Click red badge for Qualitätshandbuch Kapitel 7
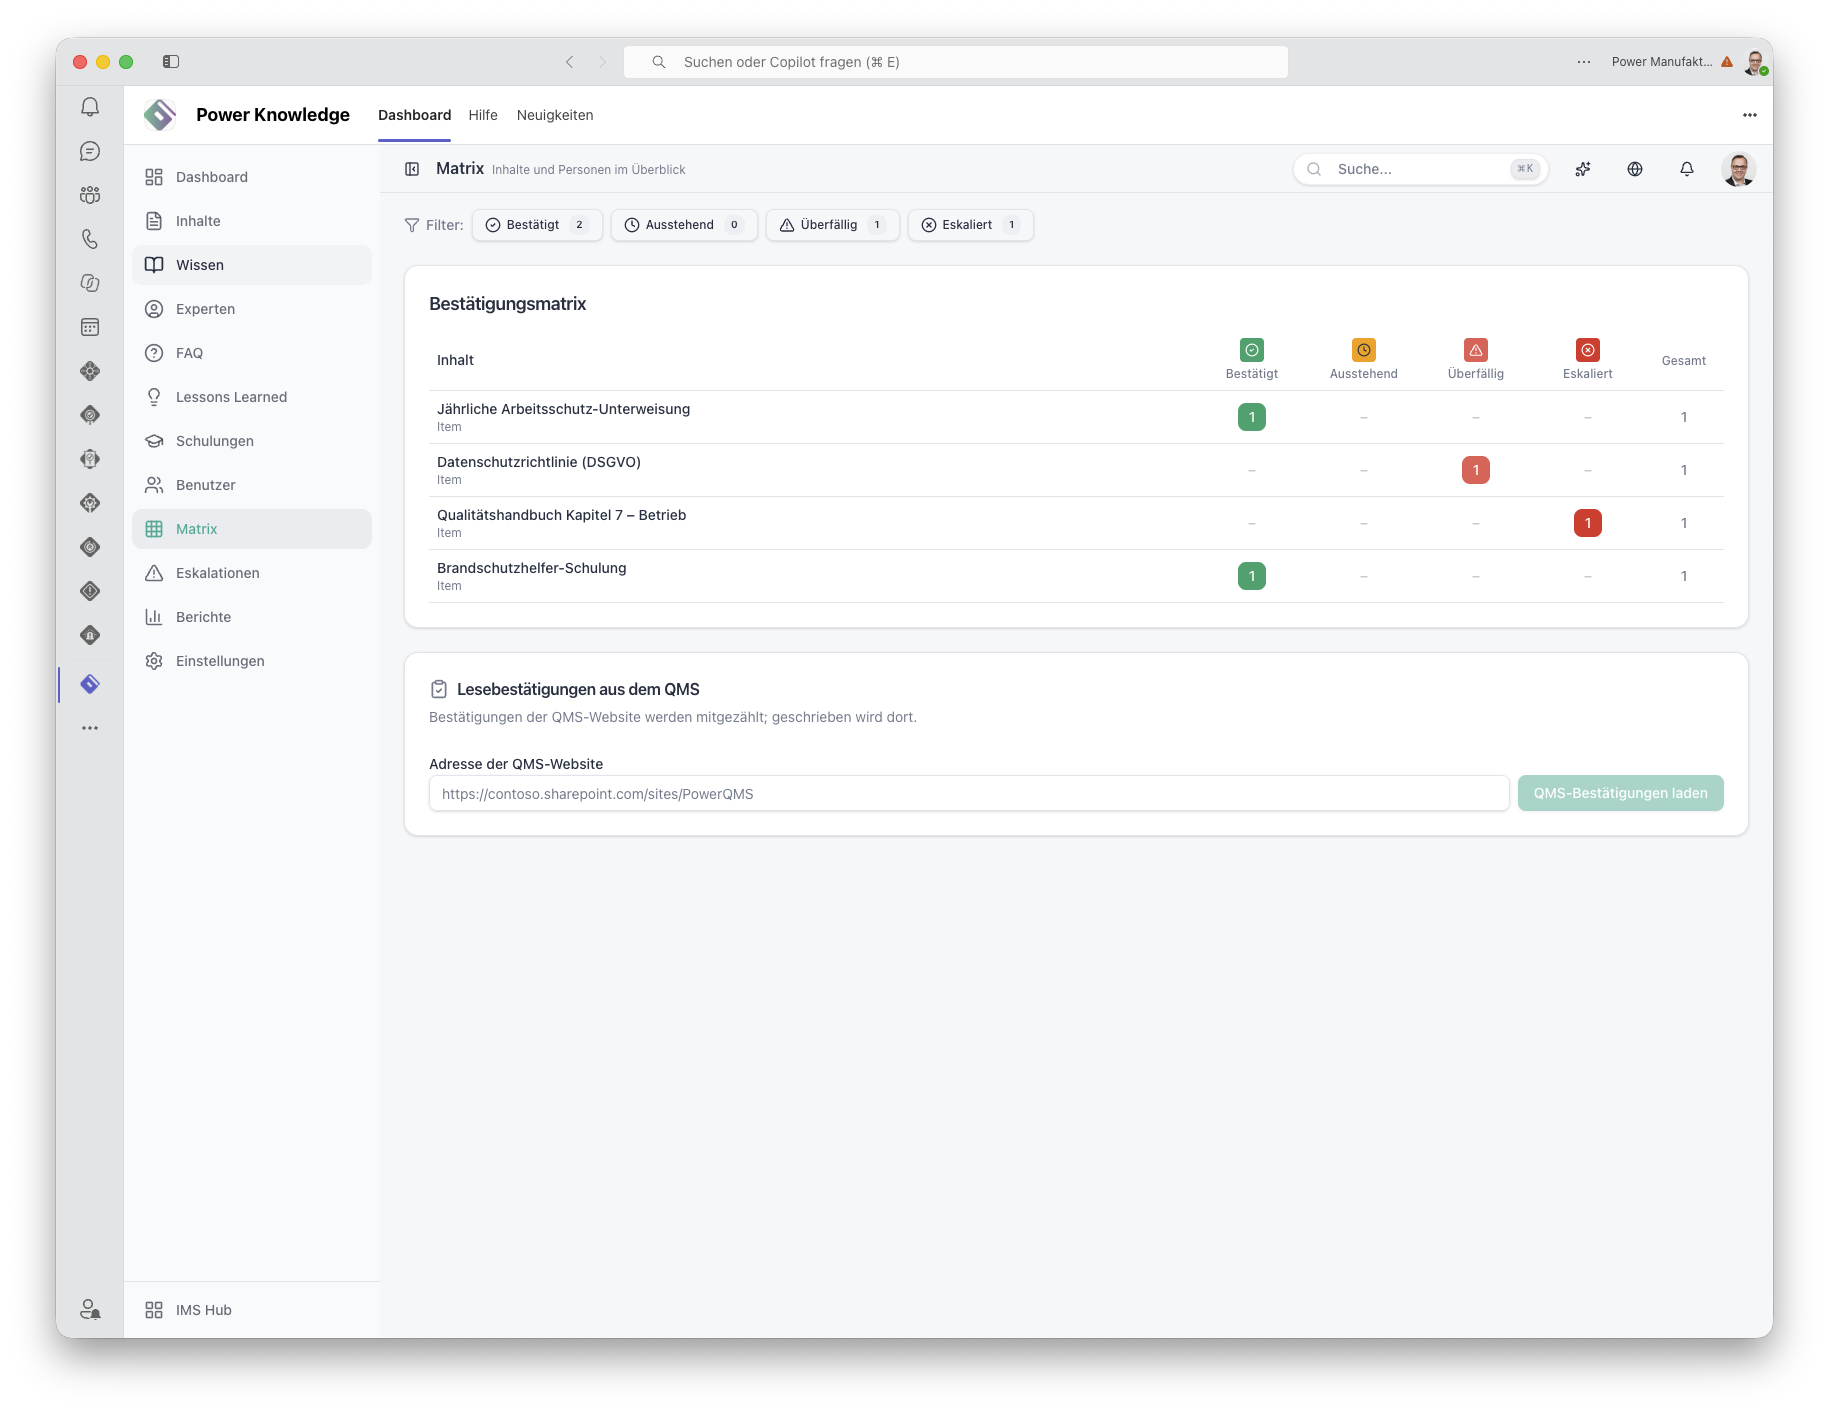This screenshot has height=1412, width=1829. pyautogui.click(x=1588, y=523)
